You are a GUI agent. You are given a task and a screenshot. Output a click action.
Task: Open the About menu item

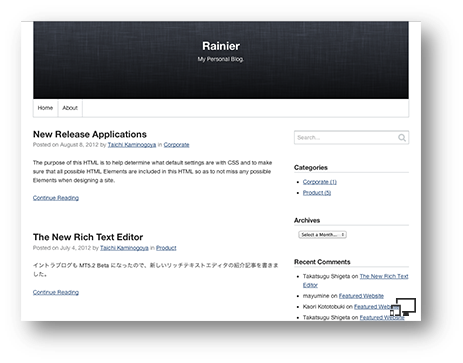[x=70, y=108]
